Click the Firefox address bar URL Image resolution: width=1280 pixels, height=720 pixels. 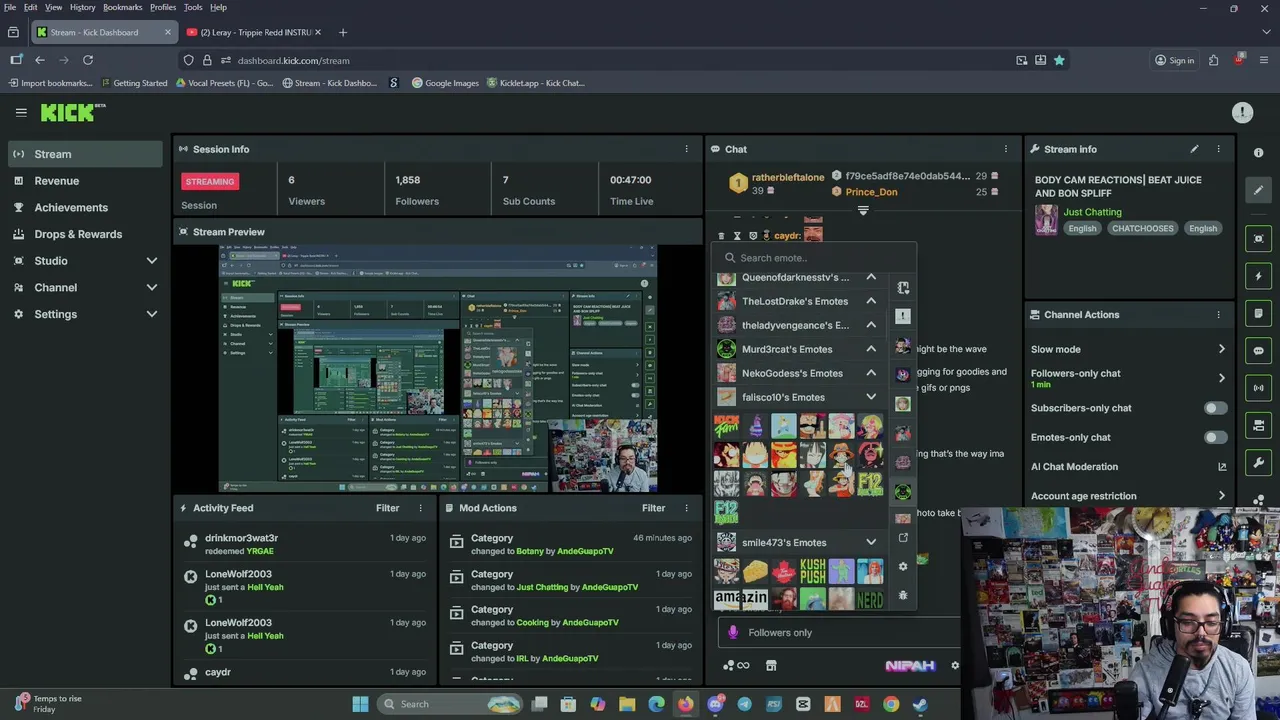293,61
